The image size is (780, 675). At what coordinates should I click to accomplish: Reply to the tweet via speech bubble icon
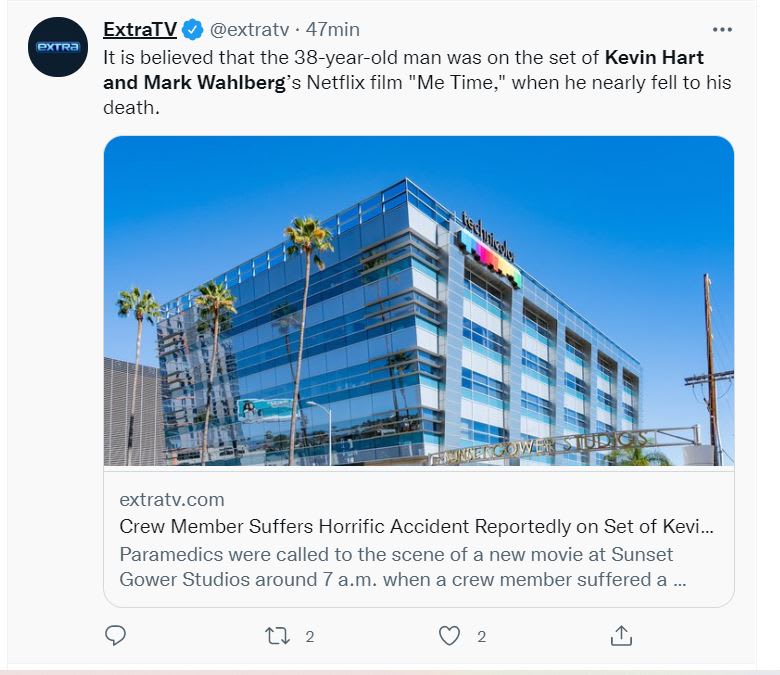click(116, 636)
